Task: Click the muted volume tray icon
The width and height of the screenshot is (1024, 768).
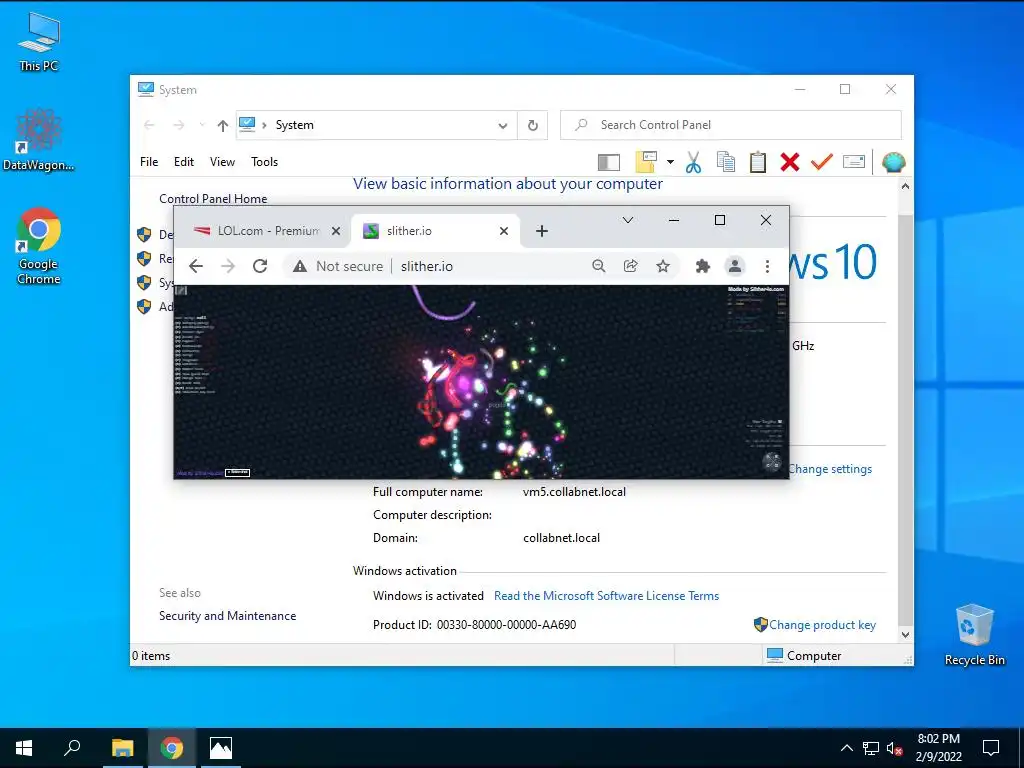Action: [x=894, y=748]
